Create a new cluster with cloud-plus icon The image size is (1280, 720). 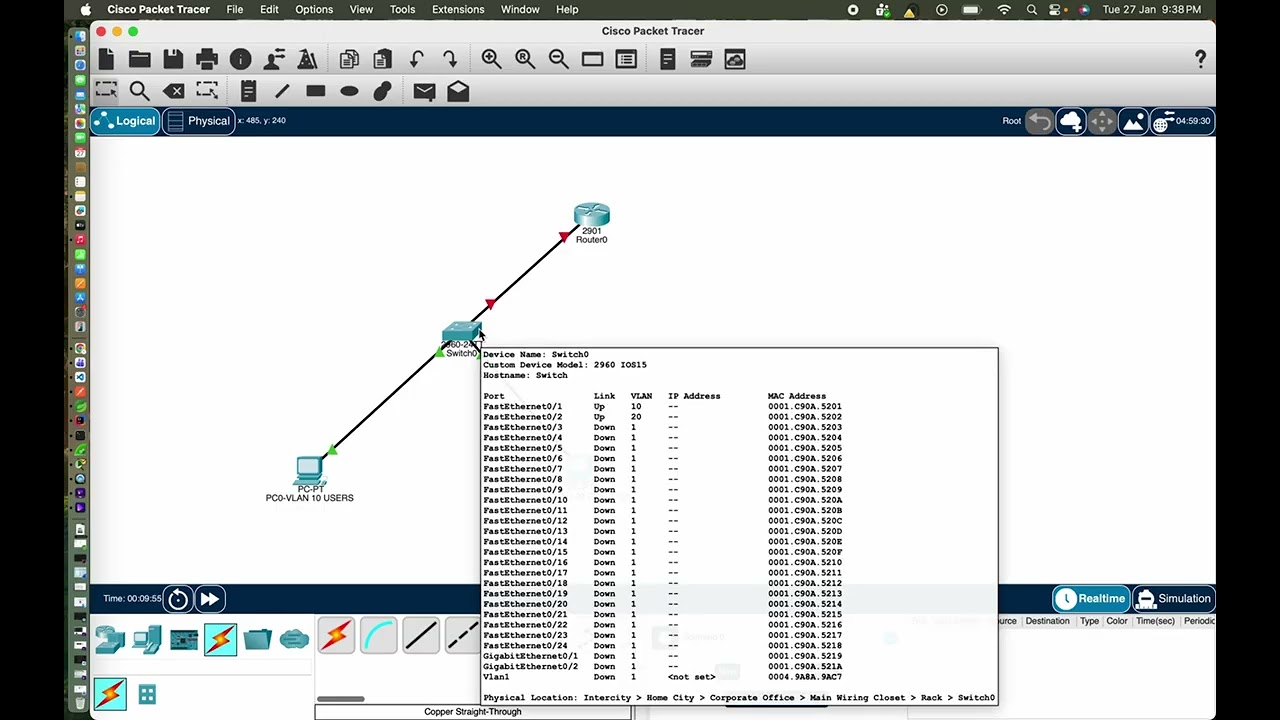coord(1071,121)
